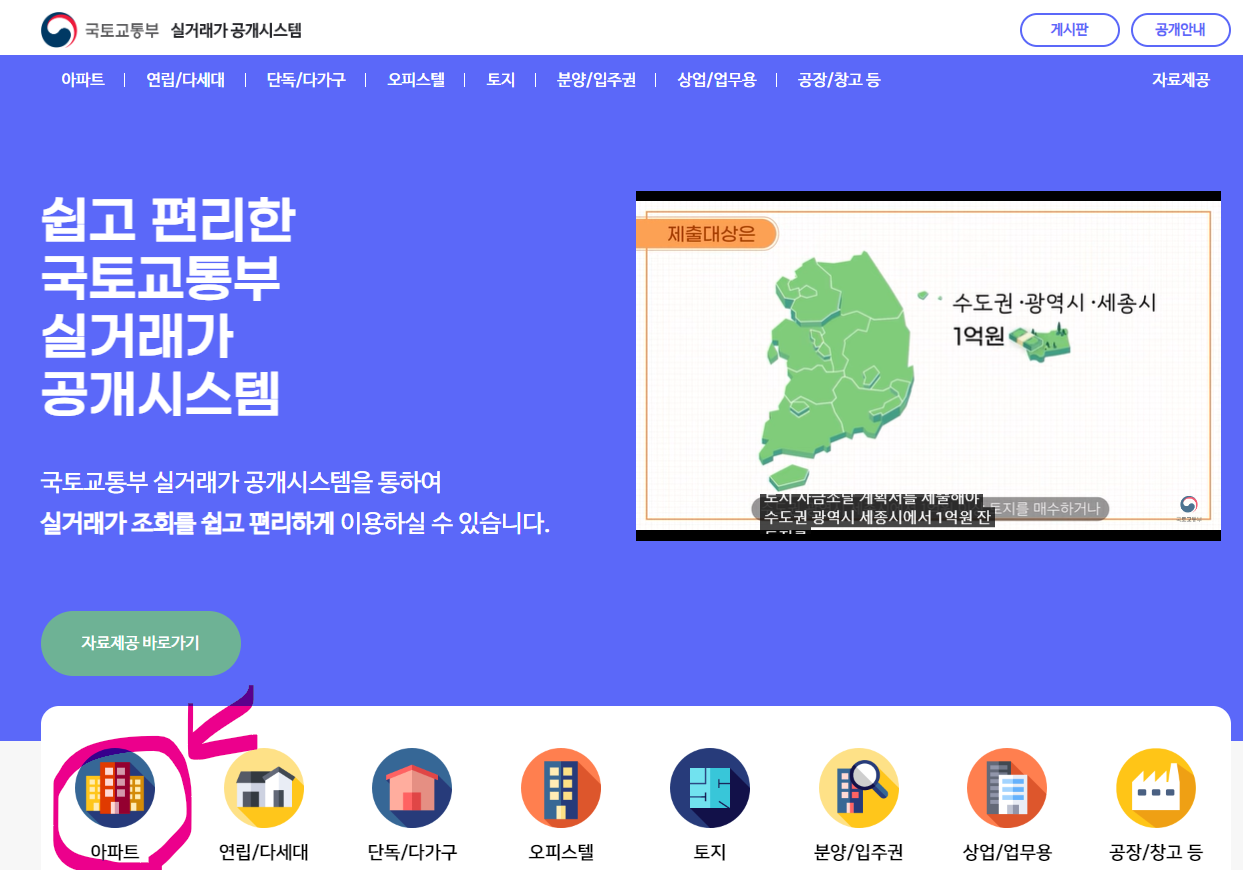Click the 오피스텔 label under the icons
Viewport: 1243px width, 878px height.
[561, 853]
